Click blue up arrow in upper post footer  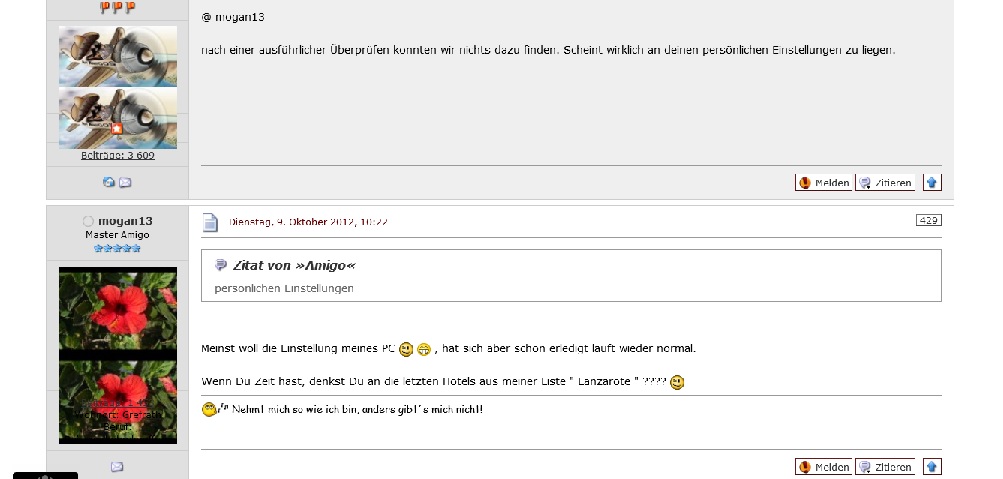[932, 183]
